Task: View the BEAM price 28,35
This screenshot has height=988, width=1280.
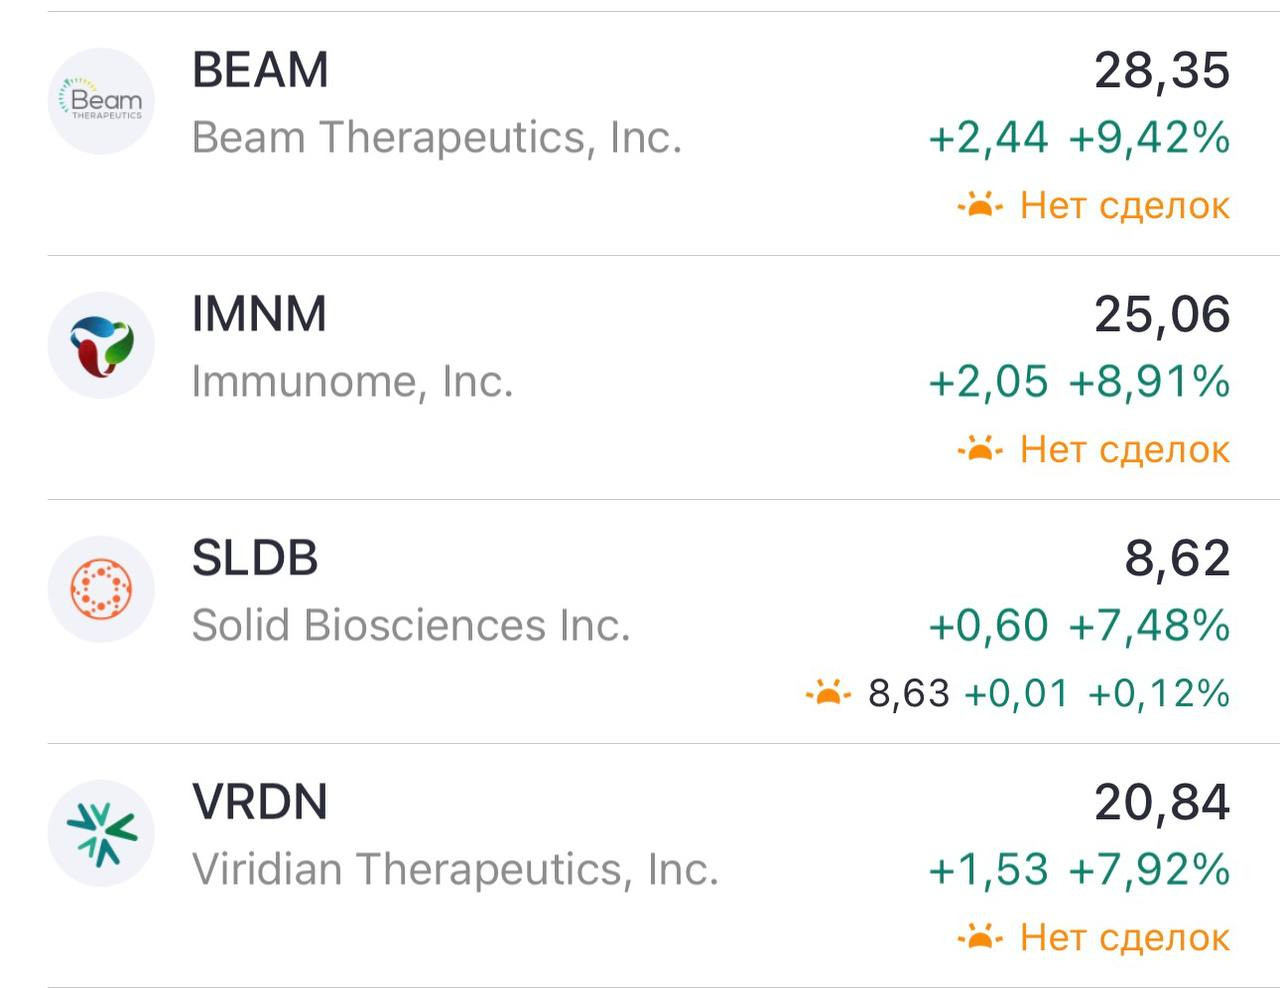Action: (x=1162, y=70)
